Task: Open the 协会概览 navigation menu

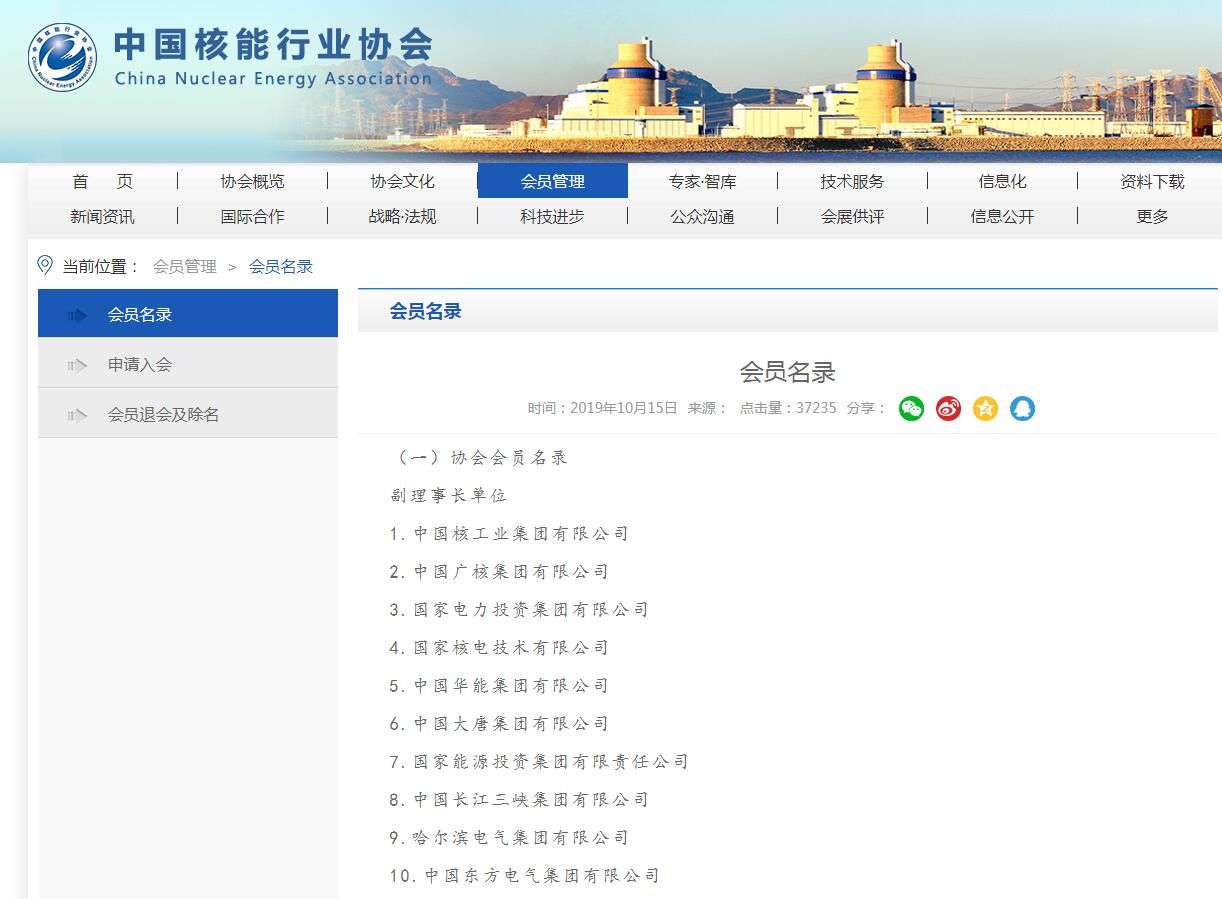Action: [x=252, y=181]
